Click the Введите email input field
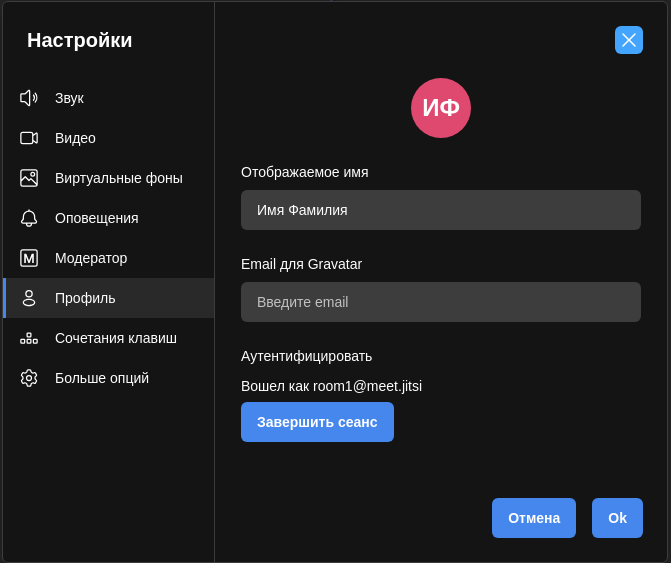The height and width of the screenshot is (563, 671). pos(440,302)
